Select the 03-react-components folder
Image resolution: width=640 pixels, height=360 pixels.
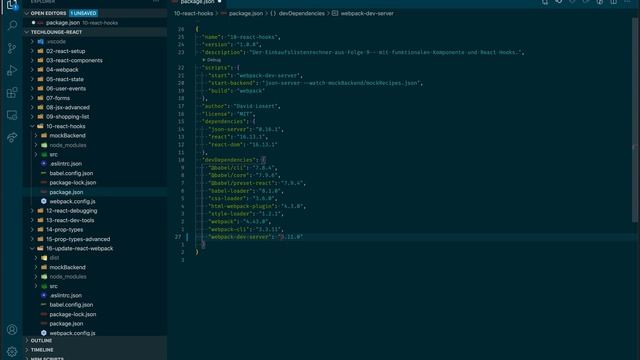(74, 60)
